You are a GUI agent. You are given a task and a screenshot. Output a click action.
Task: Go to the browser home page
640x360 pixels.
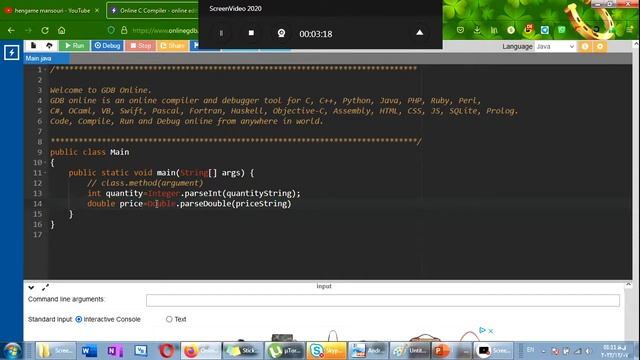coord(62,30)
